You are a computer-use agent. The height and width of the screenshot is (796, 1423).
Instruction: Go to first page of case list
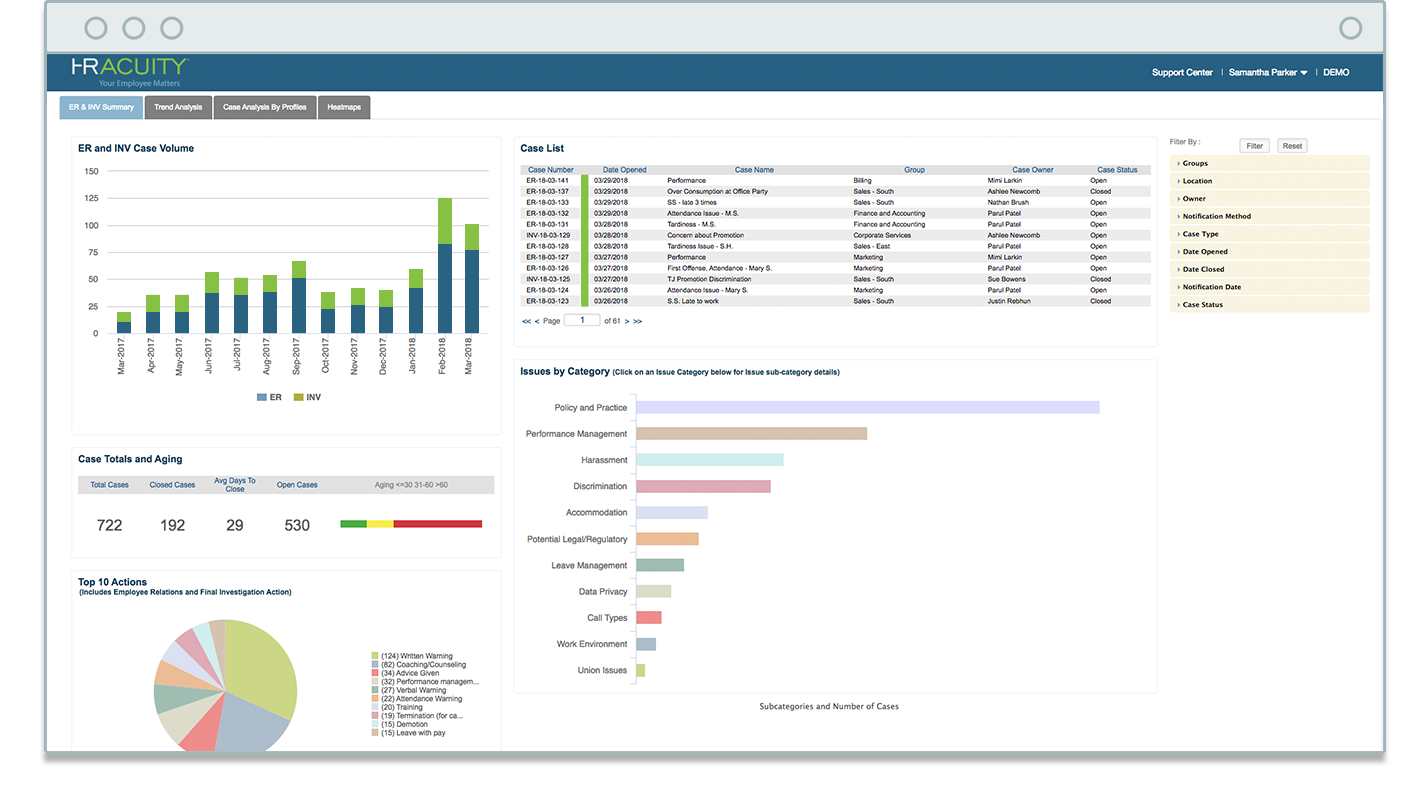coord(526,321)
